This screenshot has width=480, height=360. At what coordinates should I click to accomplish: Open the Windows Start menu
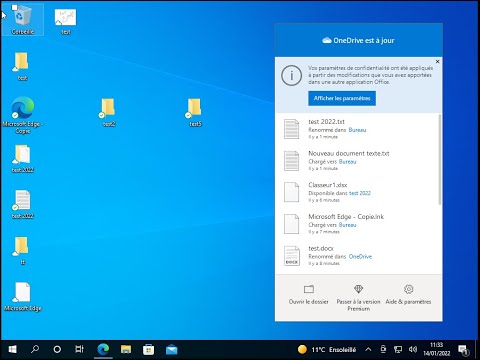pos(12,349)
